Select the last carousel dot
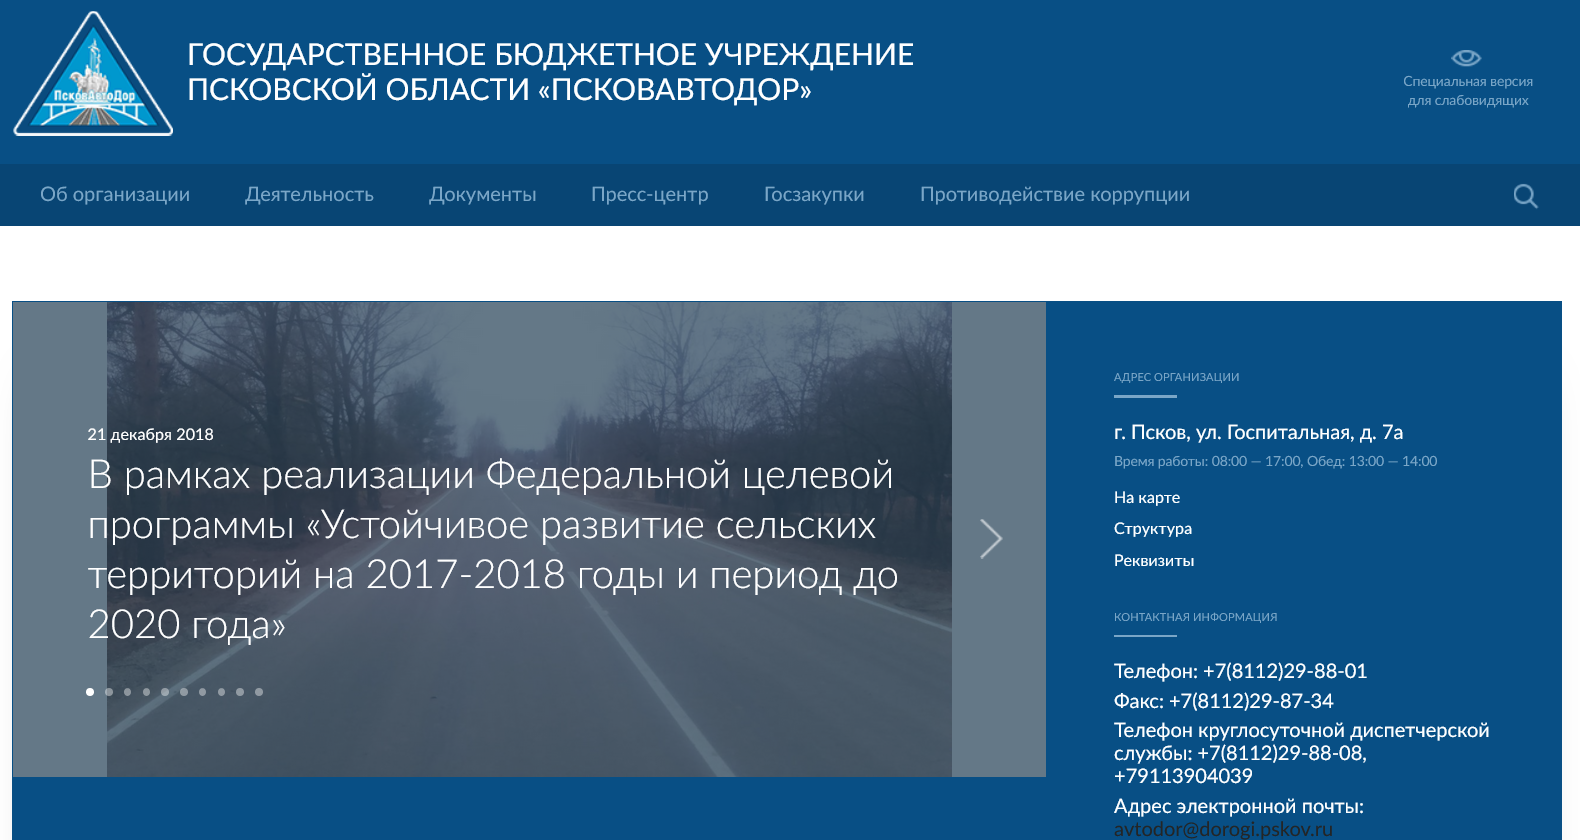 click(x=259, y=692)
